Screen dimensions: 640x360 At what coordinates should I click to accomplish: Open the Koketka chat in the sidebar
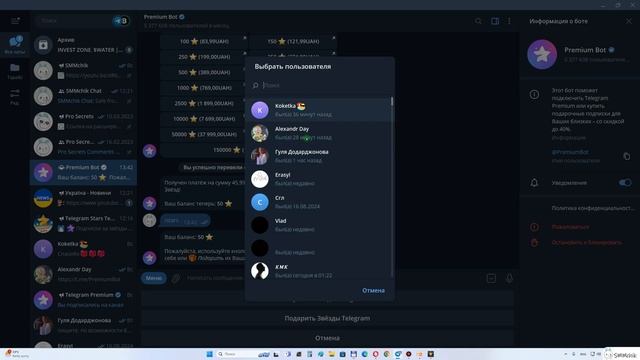click(83, 249)
